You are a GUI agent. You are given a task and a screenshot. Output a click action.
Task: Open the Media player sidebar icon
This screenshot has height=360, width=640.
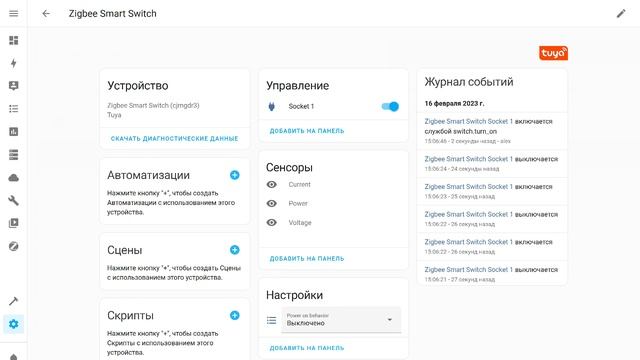point(13,223)
